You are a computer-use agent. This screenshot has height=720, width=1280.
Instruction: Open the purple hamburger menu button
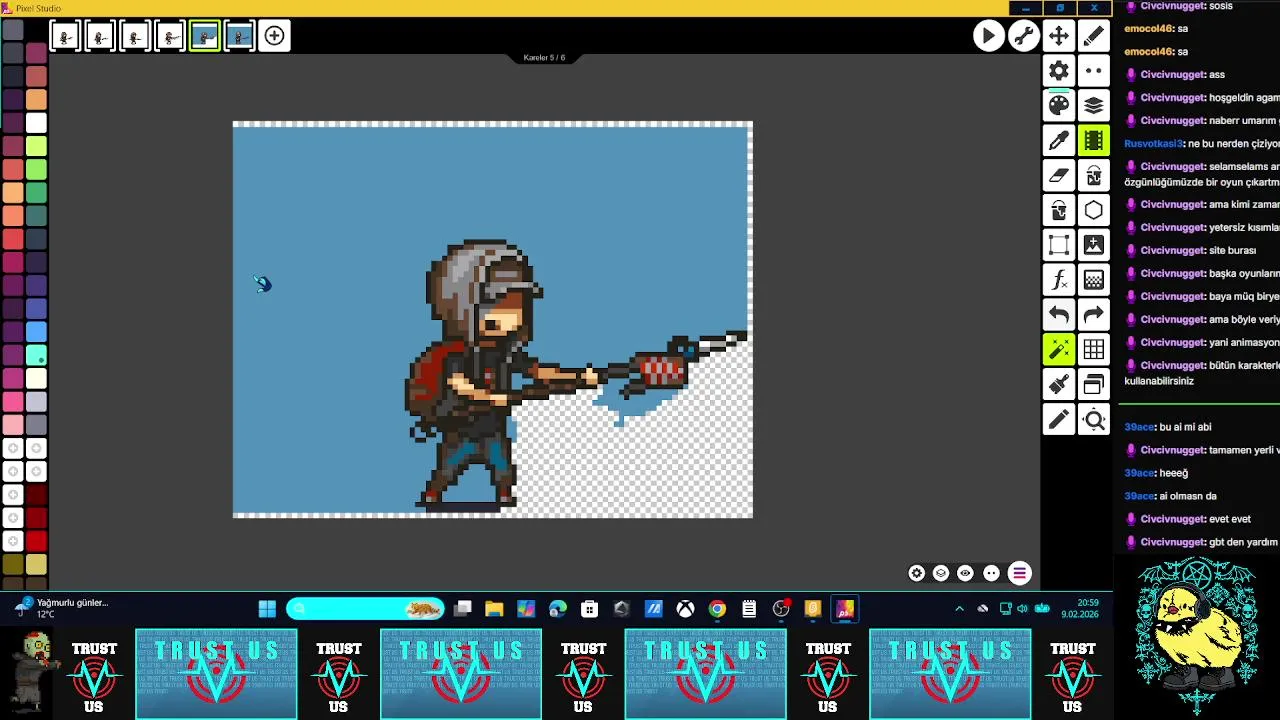tap(1019, 573)
